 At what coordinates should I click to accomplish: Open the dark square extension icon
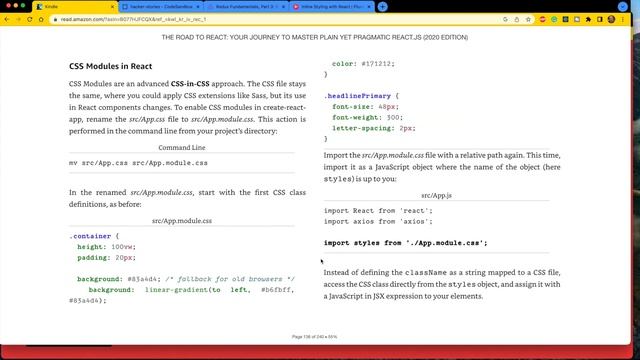[565, 19]
